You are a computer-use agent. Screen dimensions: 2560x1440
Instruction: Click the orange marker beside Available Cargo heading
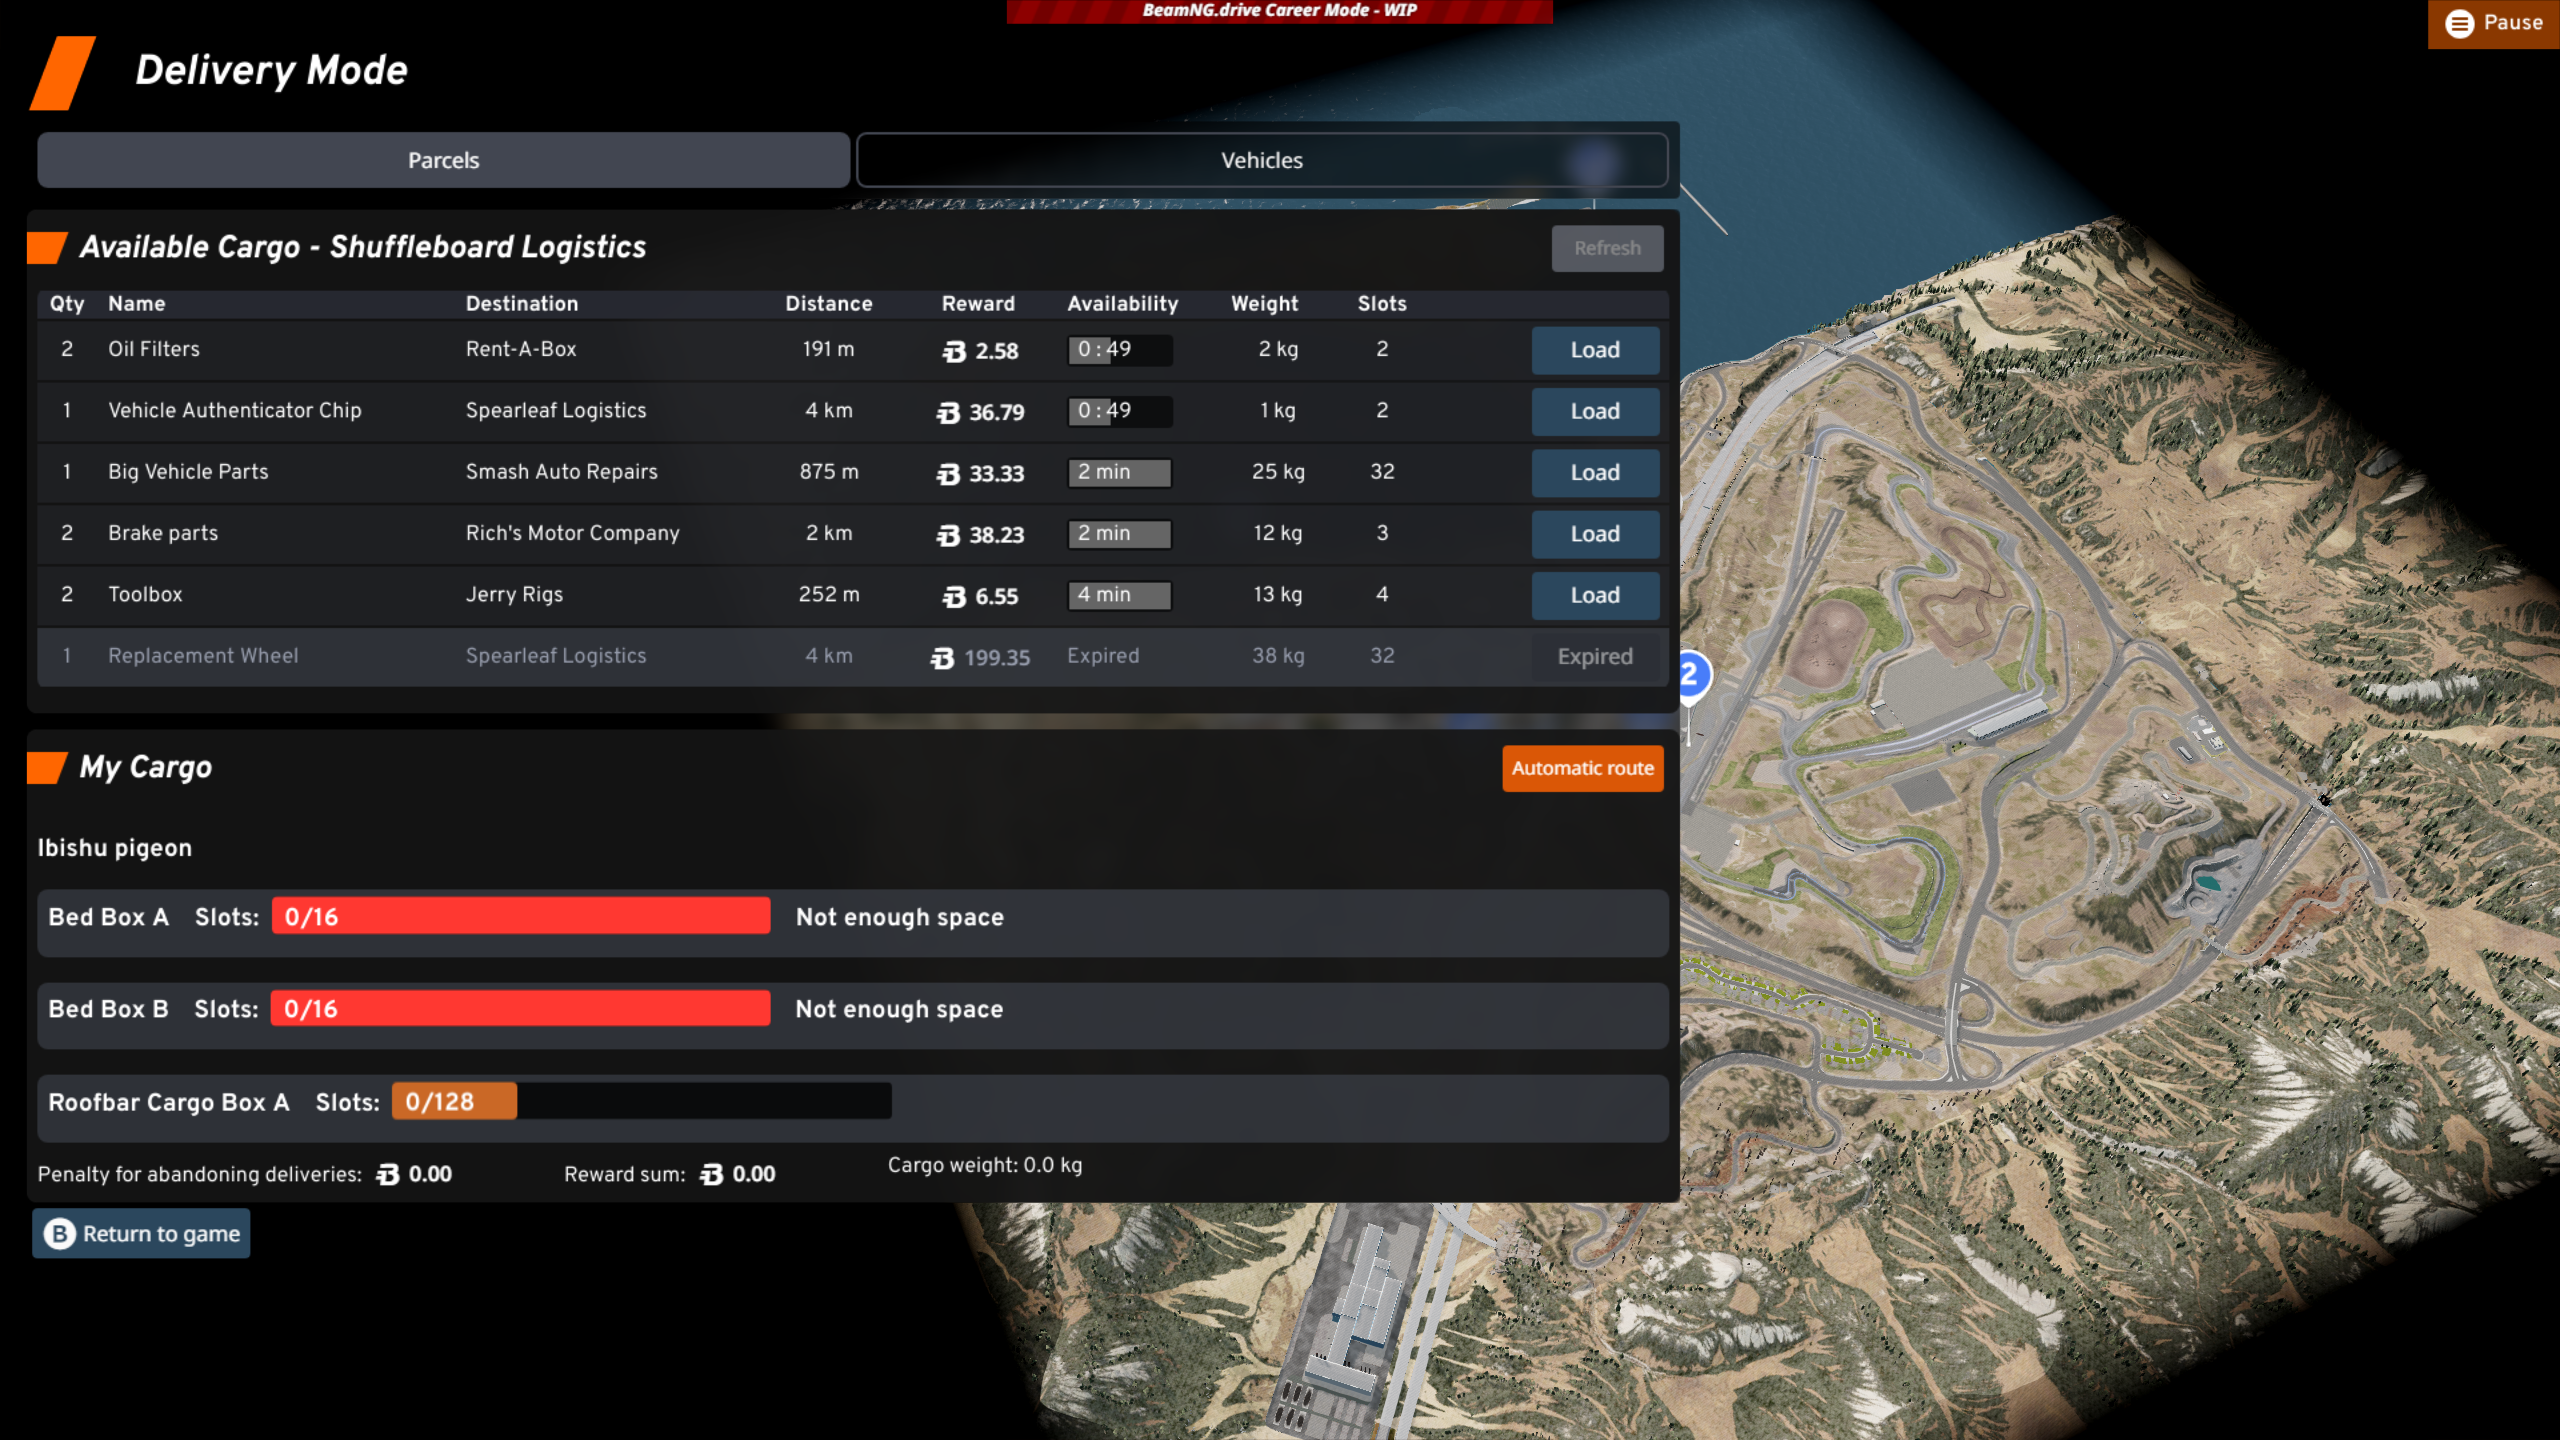(x=47, y=248)
